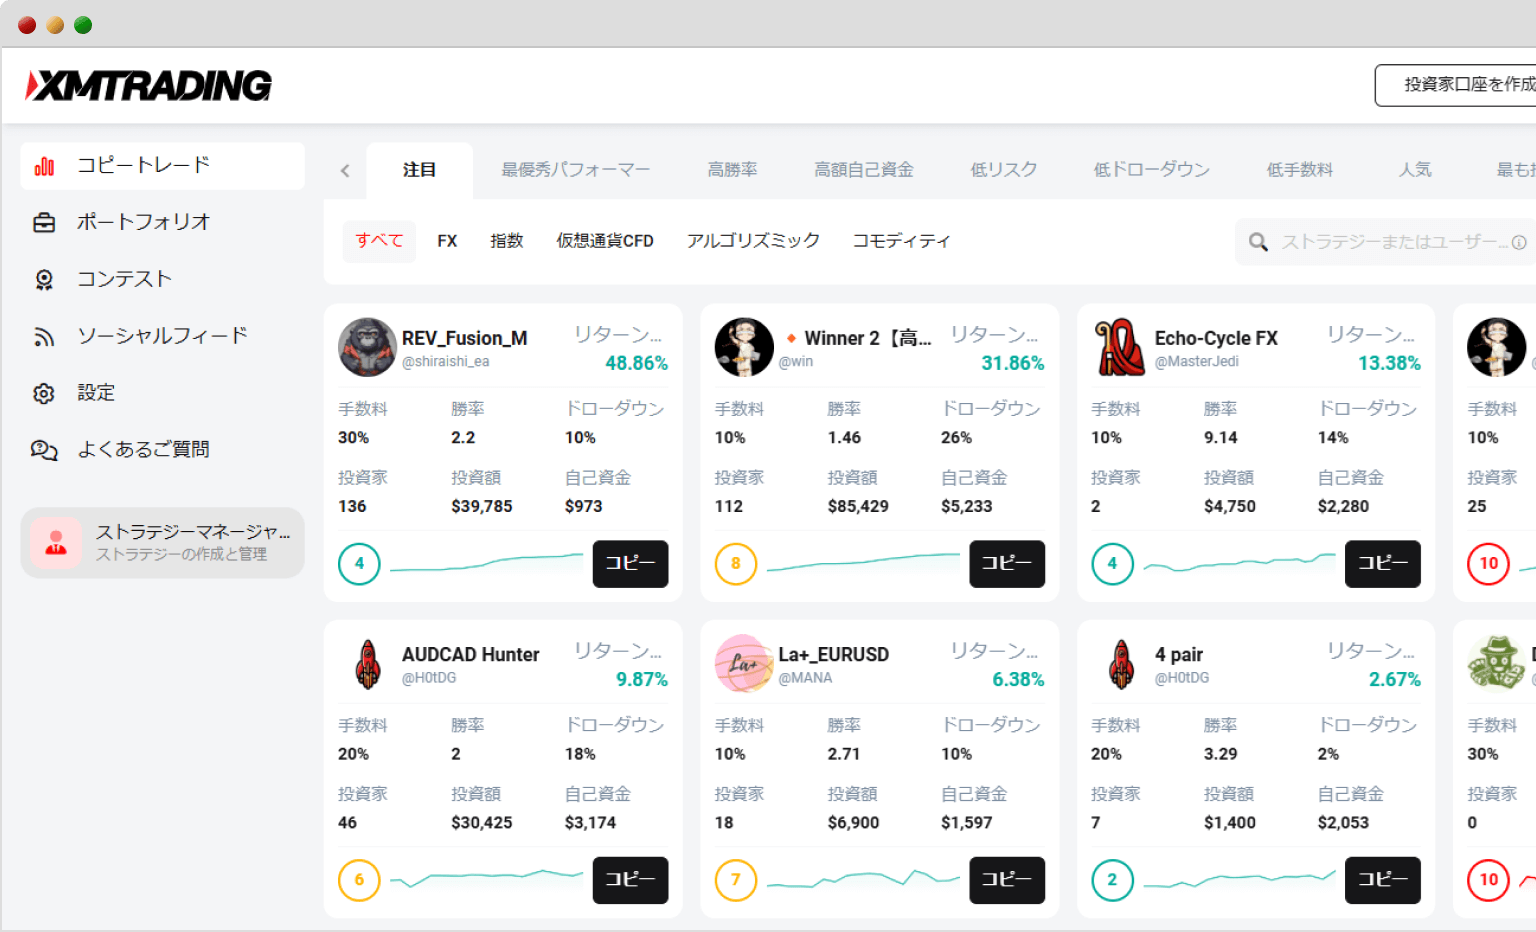Viewport: 1536px width, 932px height.
Task: Click the settings gear icon
Action: point(44,394)
